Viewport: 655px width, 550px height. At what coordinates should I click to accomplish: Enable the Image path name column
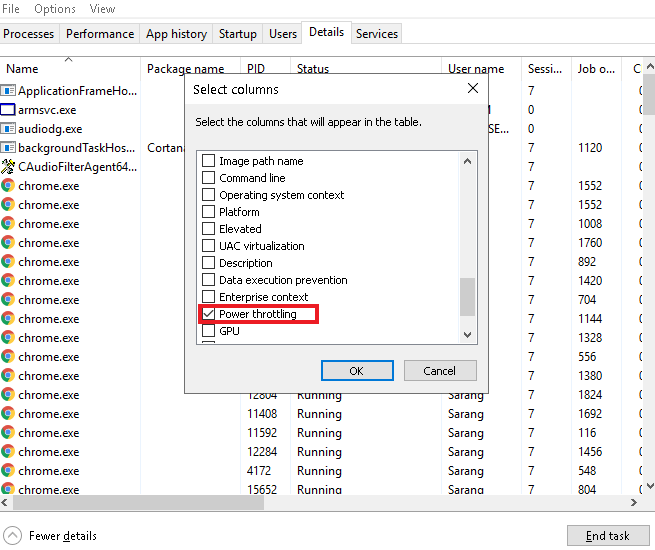pyautogui.click(x=208, y=161)
